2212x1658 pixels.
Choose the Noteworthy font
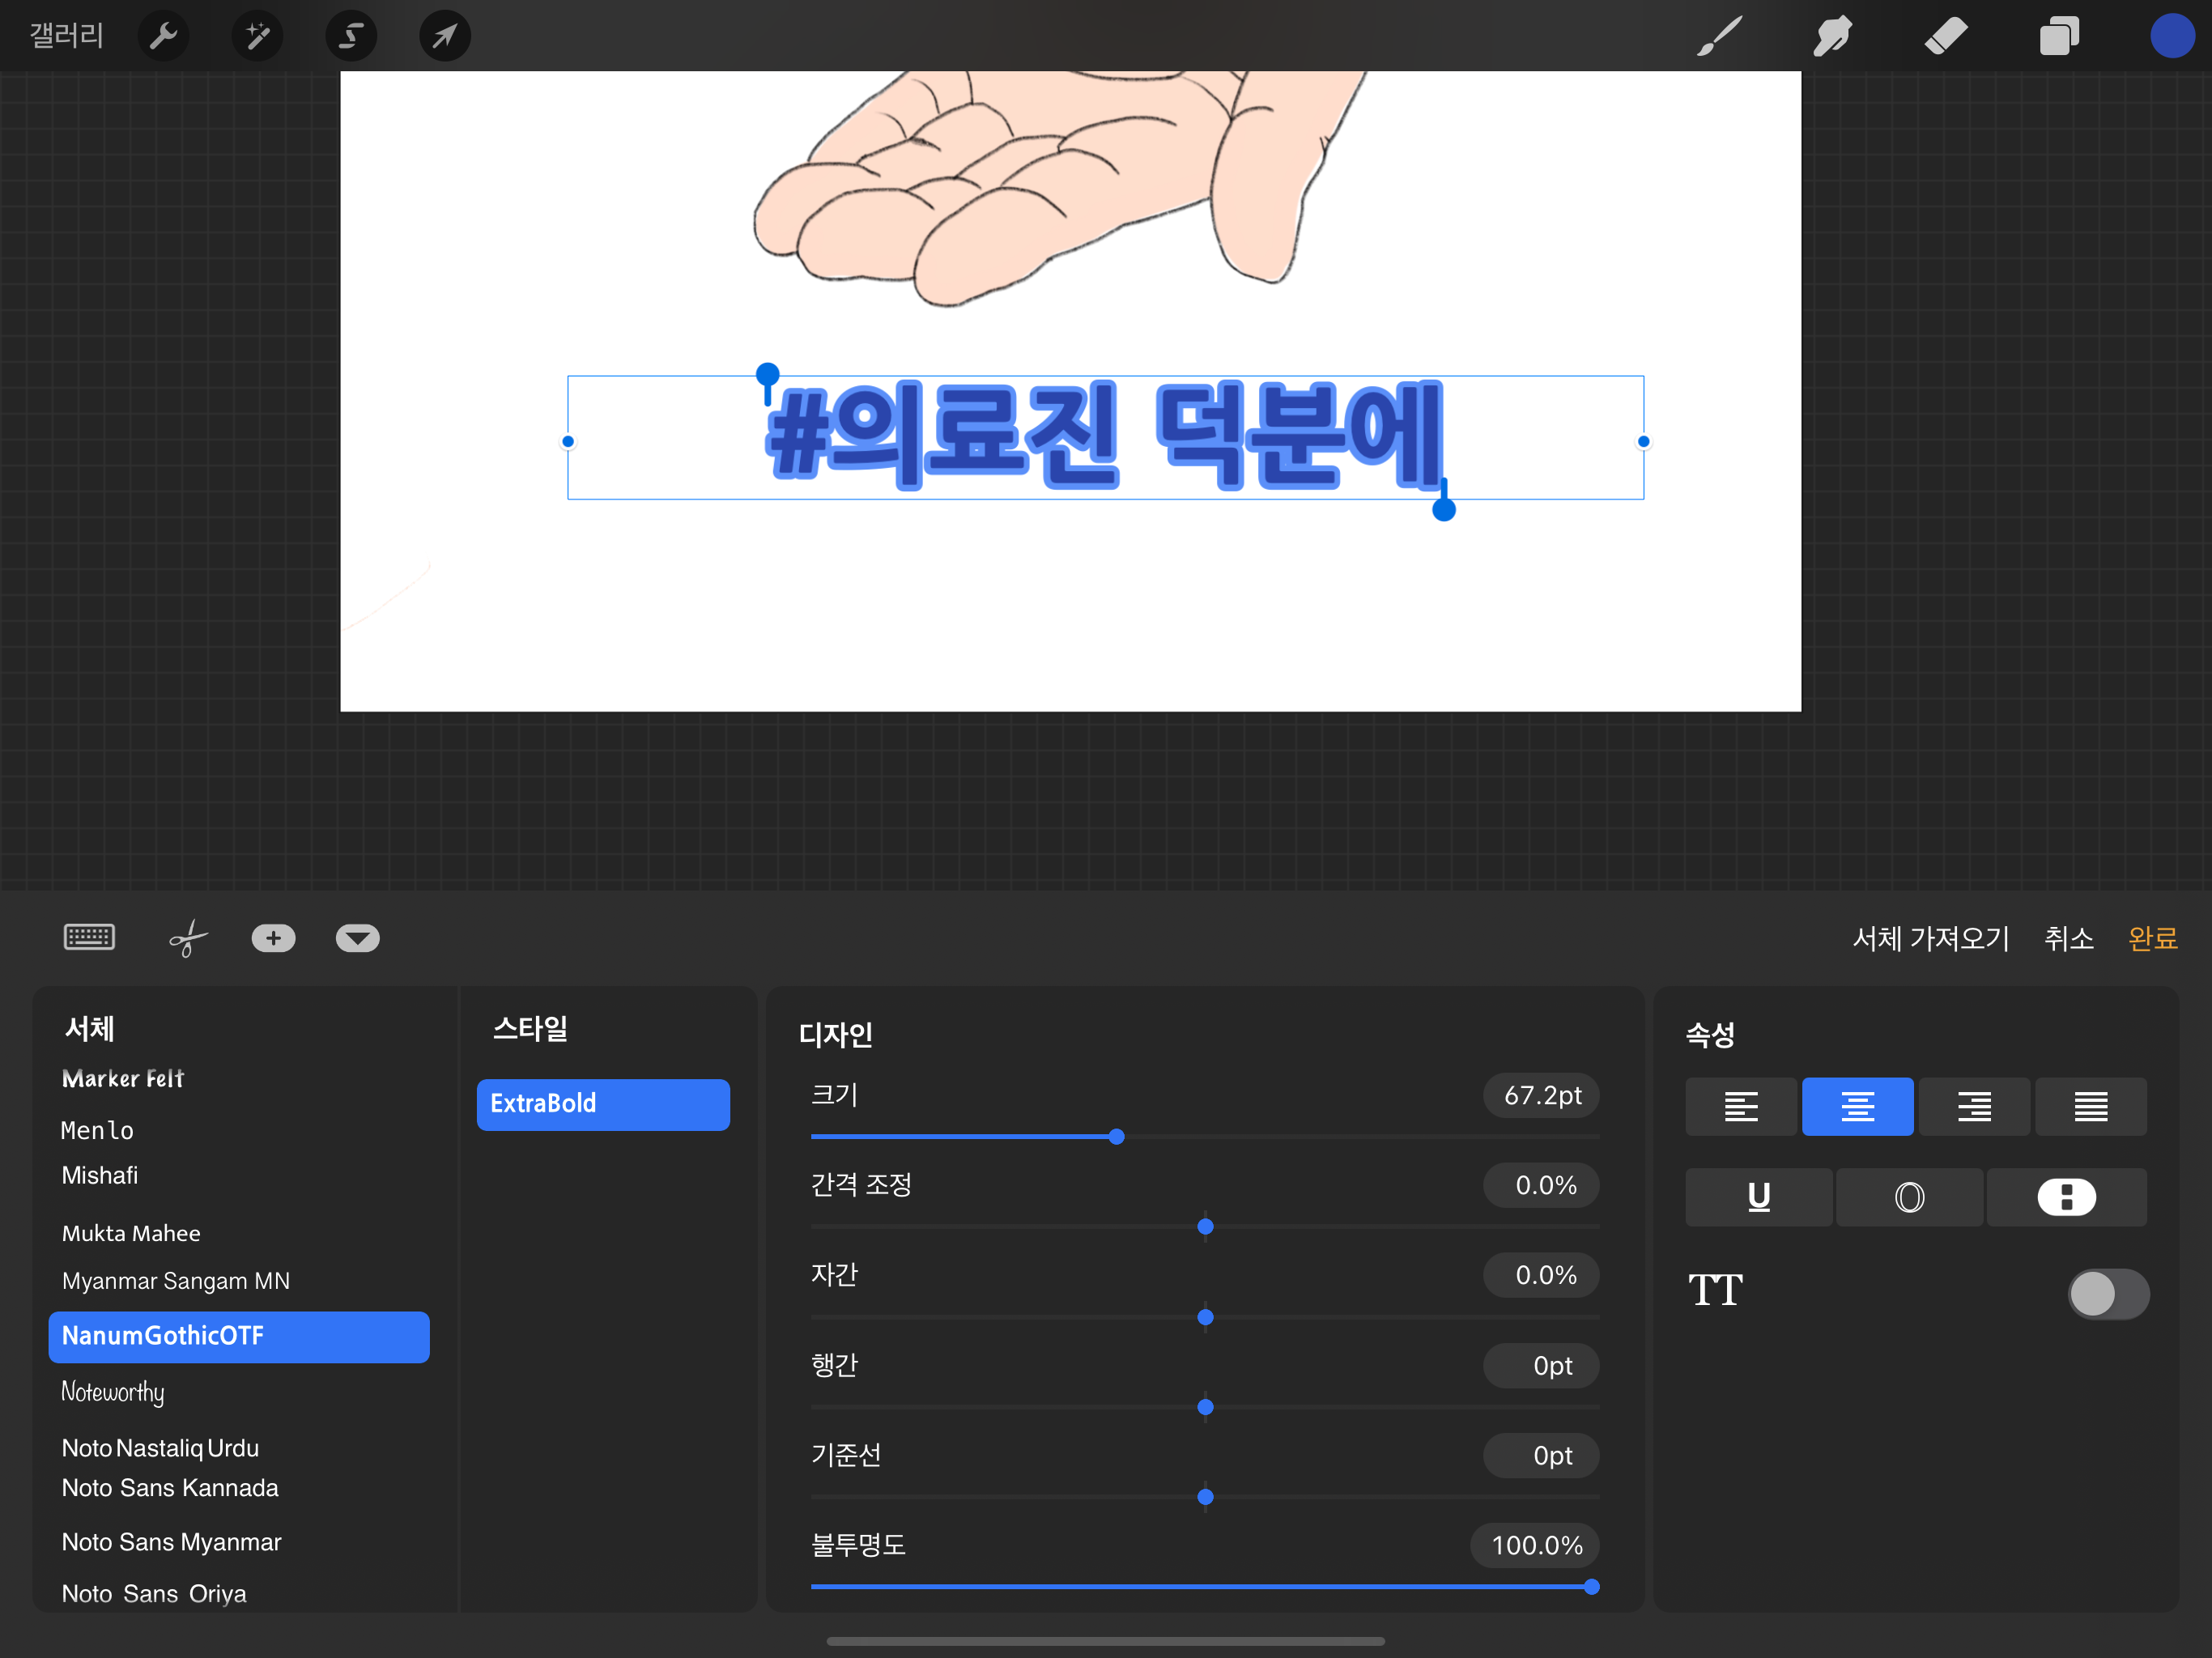click(x=113, y=1392)
